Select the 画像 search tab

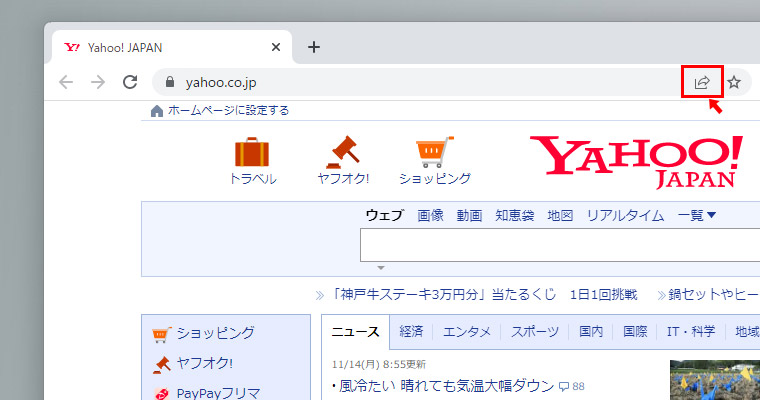click(x=430, y=215)
